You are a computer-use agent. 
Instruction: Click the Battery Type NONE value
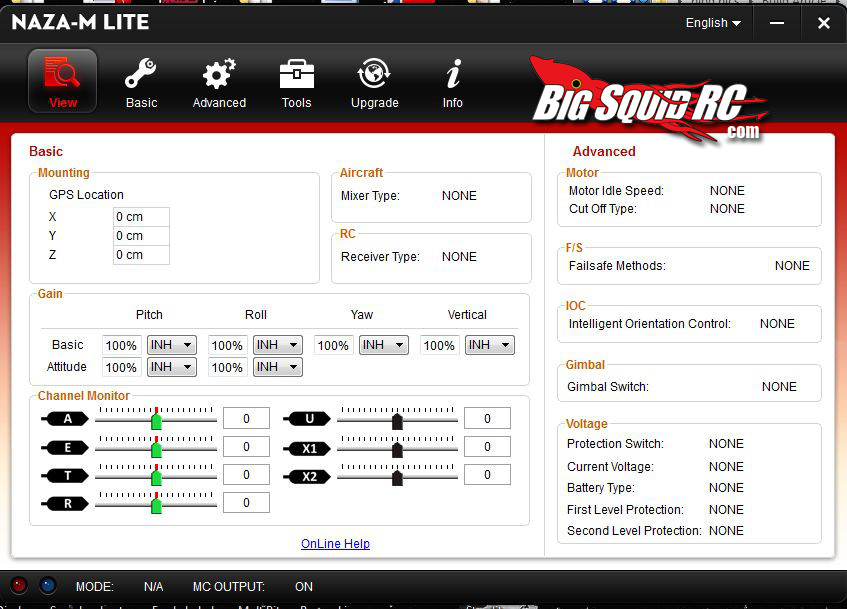[726, 487]
